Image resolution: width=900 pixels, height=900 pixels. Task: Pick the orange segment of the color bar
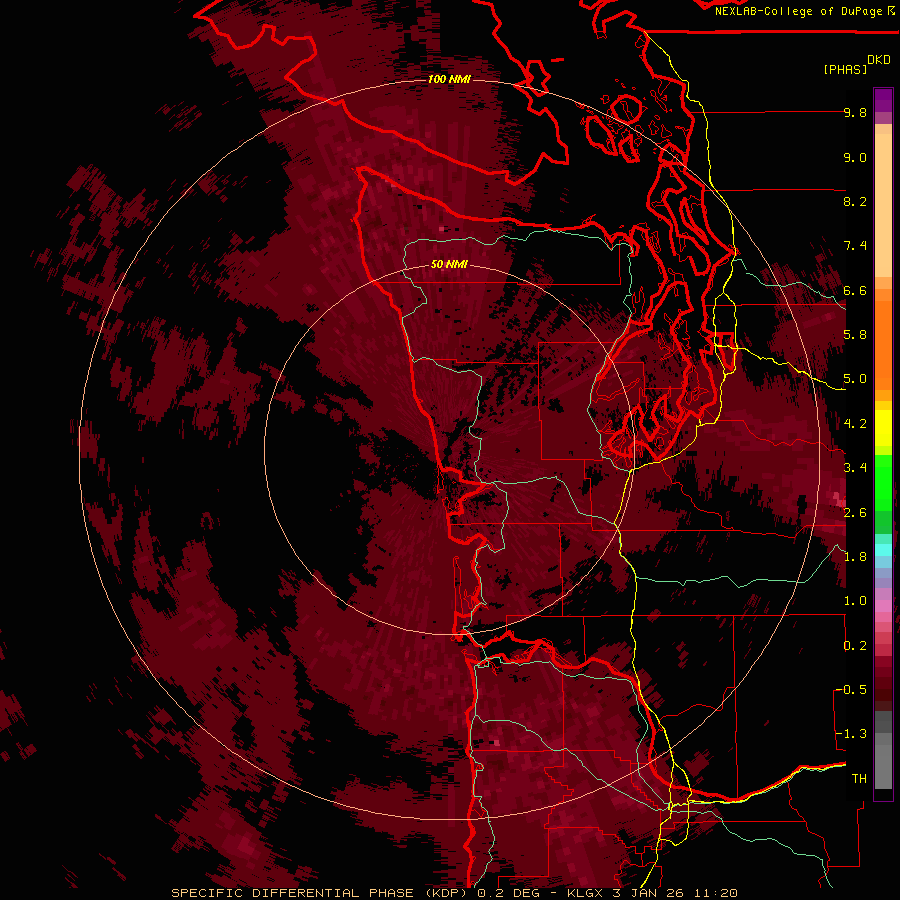tap(883, 345)
